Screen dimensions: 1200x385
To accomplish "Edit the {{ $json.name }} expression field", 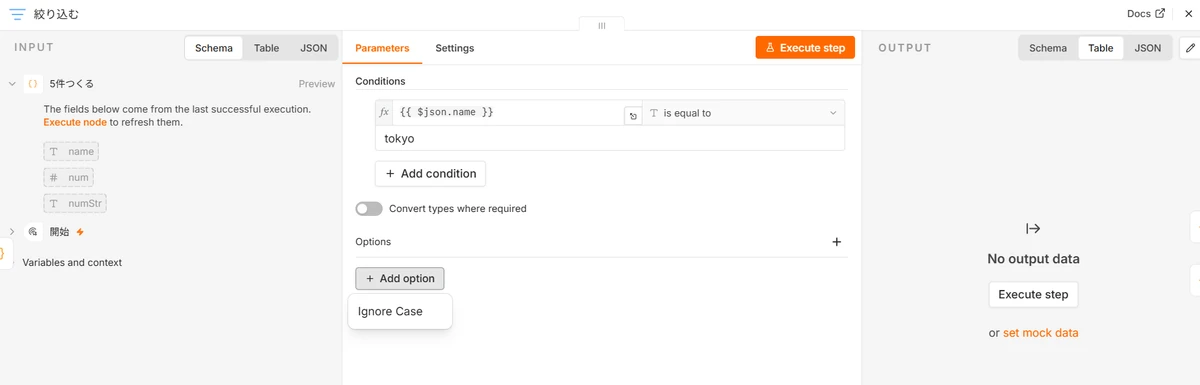I will (x=508, y=113).
